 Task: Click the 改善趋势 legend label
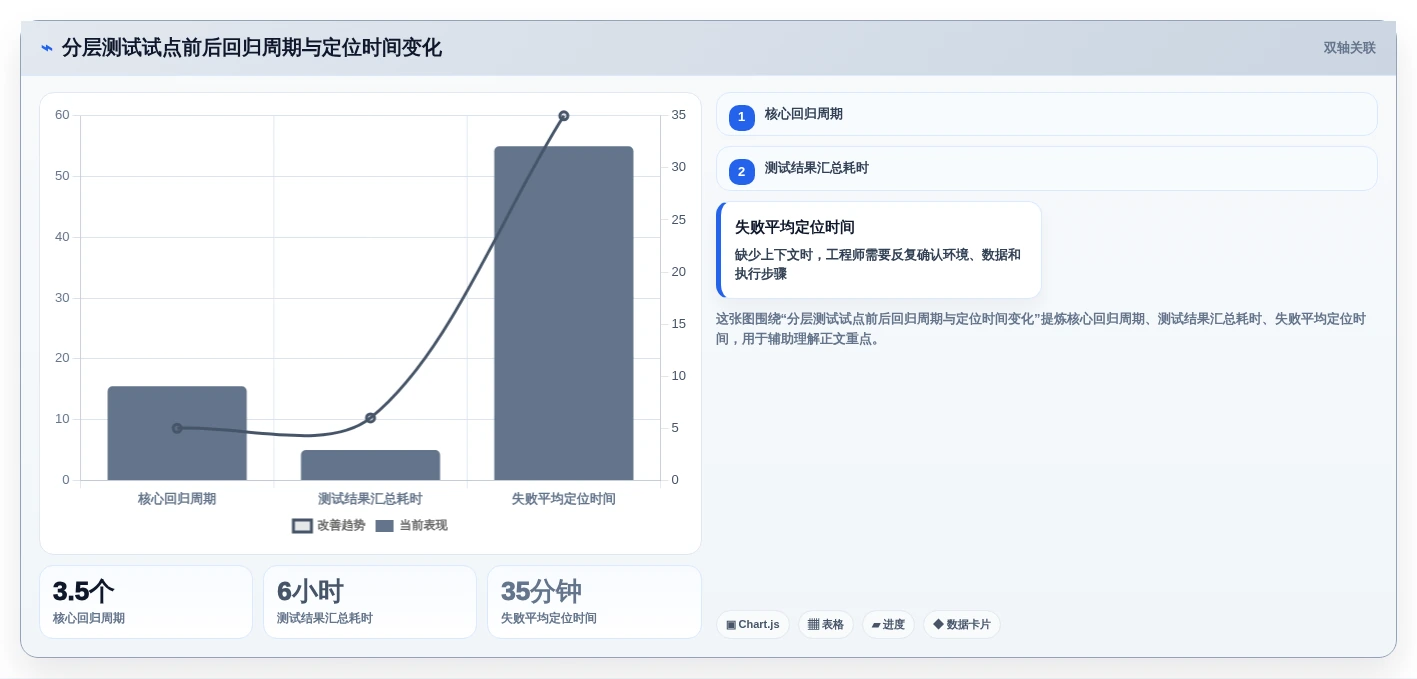[x=341, y=526]
